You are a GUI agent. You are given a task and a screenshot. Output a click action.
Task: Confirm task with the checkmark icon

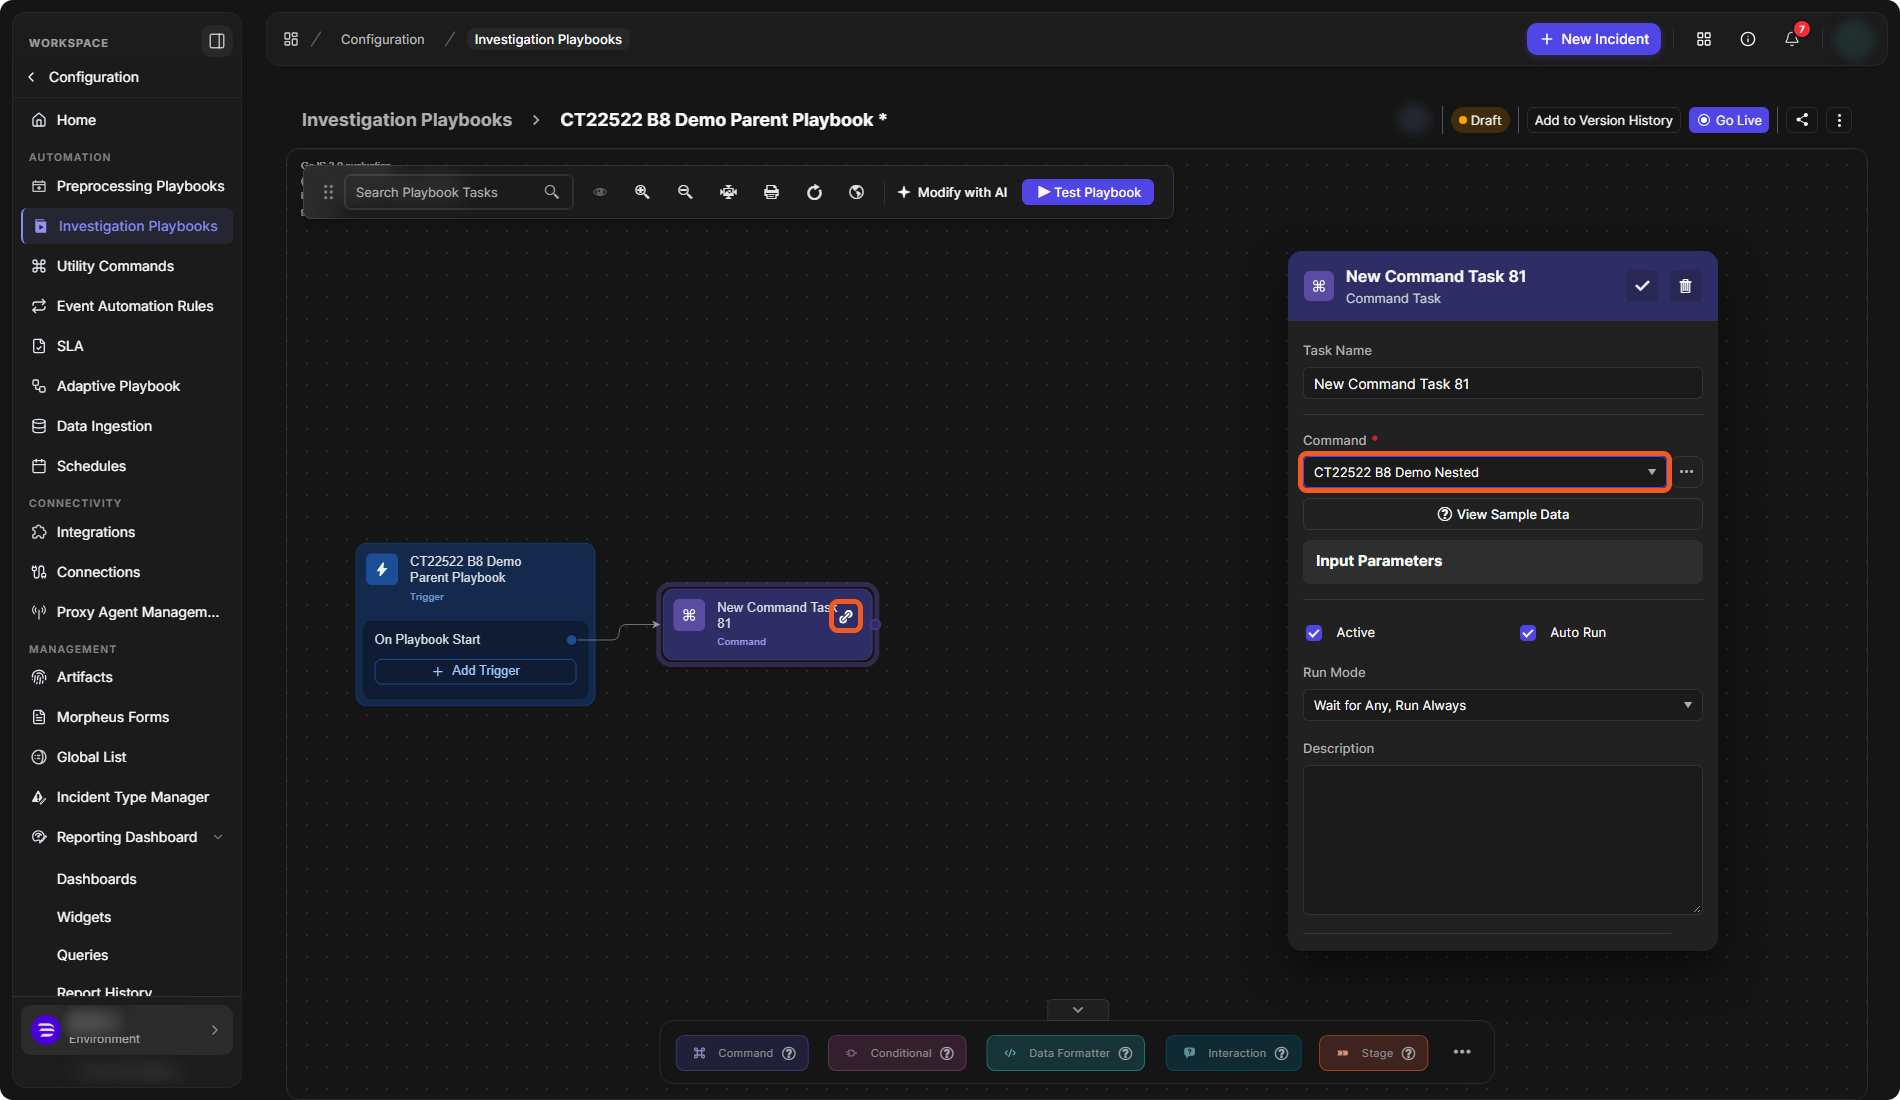[x=1642, y=286]
